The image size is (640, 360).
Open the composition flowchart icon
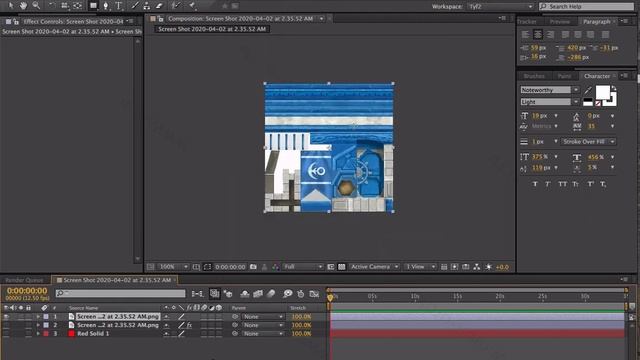click(477, 267)
